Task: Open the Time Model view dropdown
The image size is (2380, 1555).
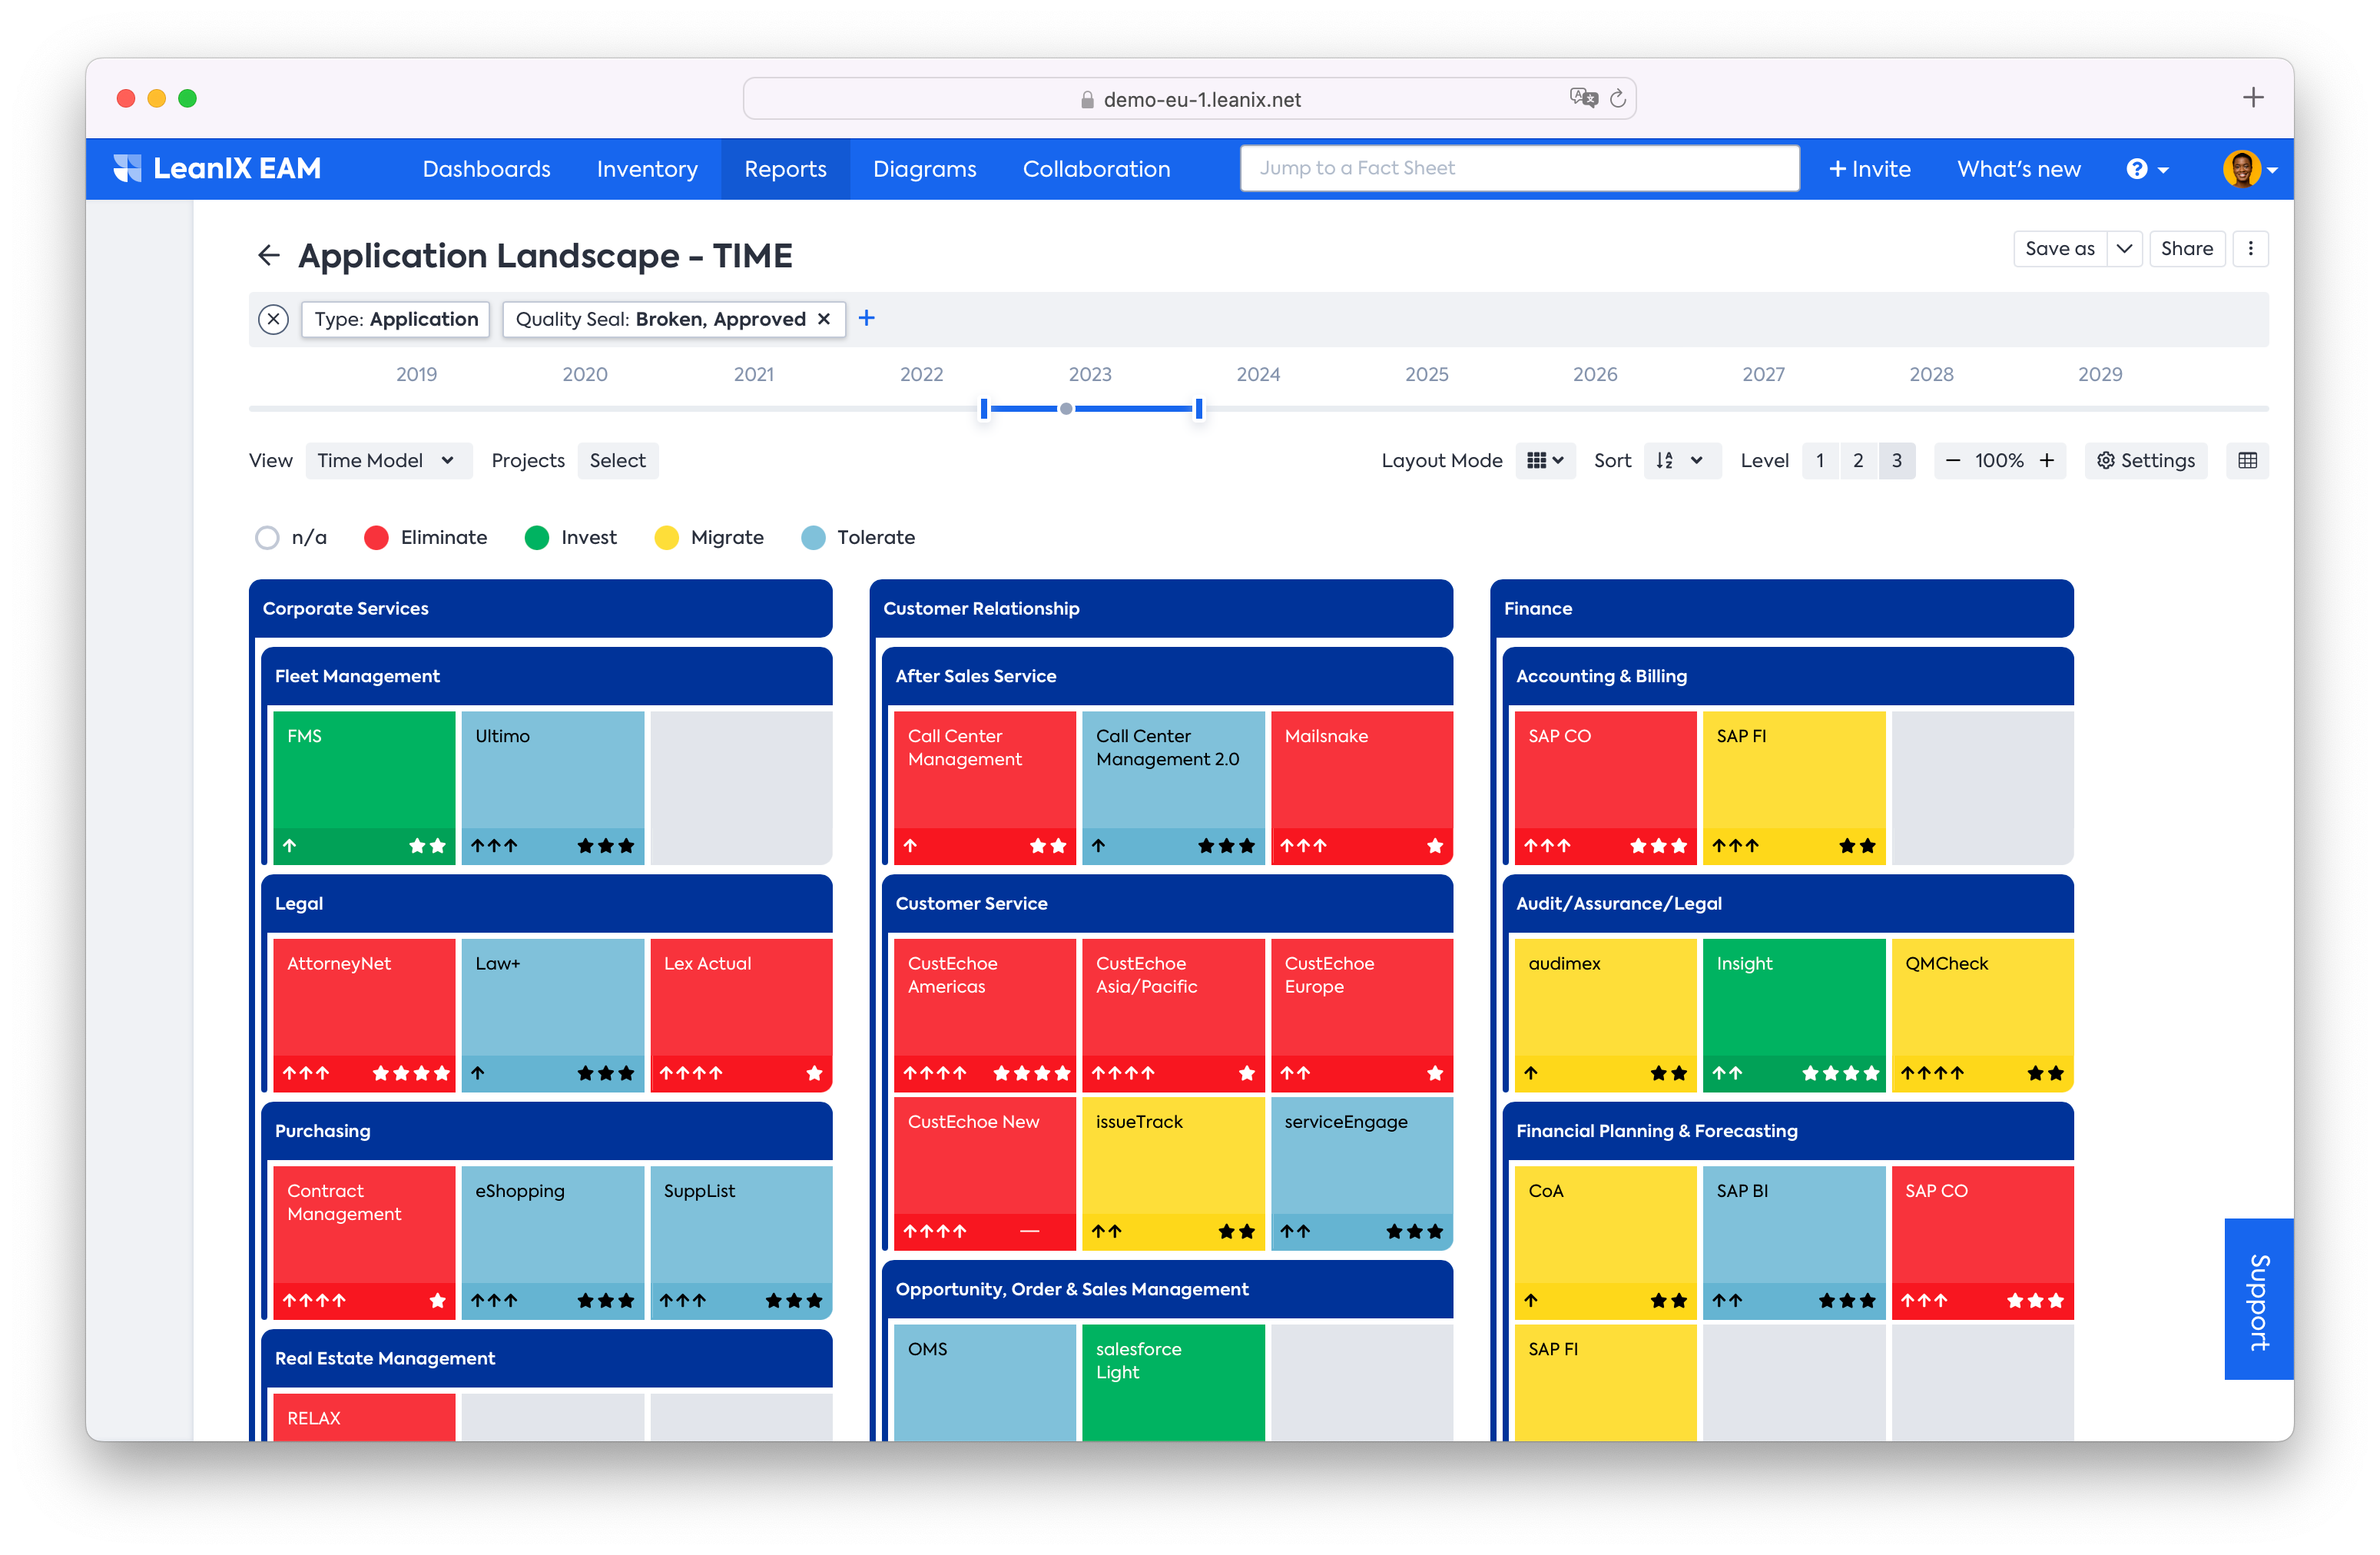Action: pyautogui.click(x=388, y=460)
